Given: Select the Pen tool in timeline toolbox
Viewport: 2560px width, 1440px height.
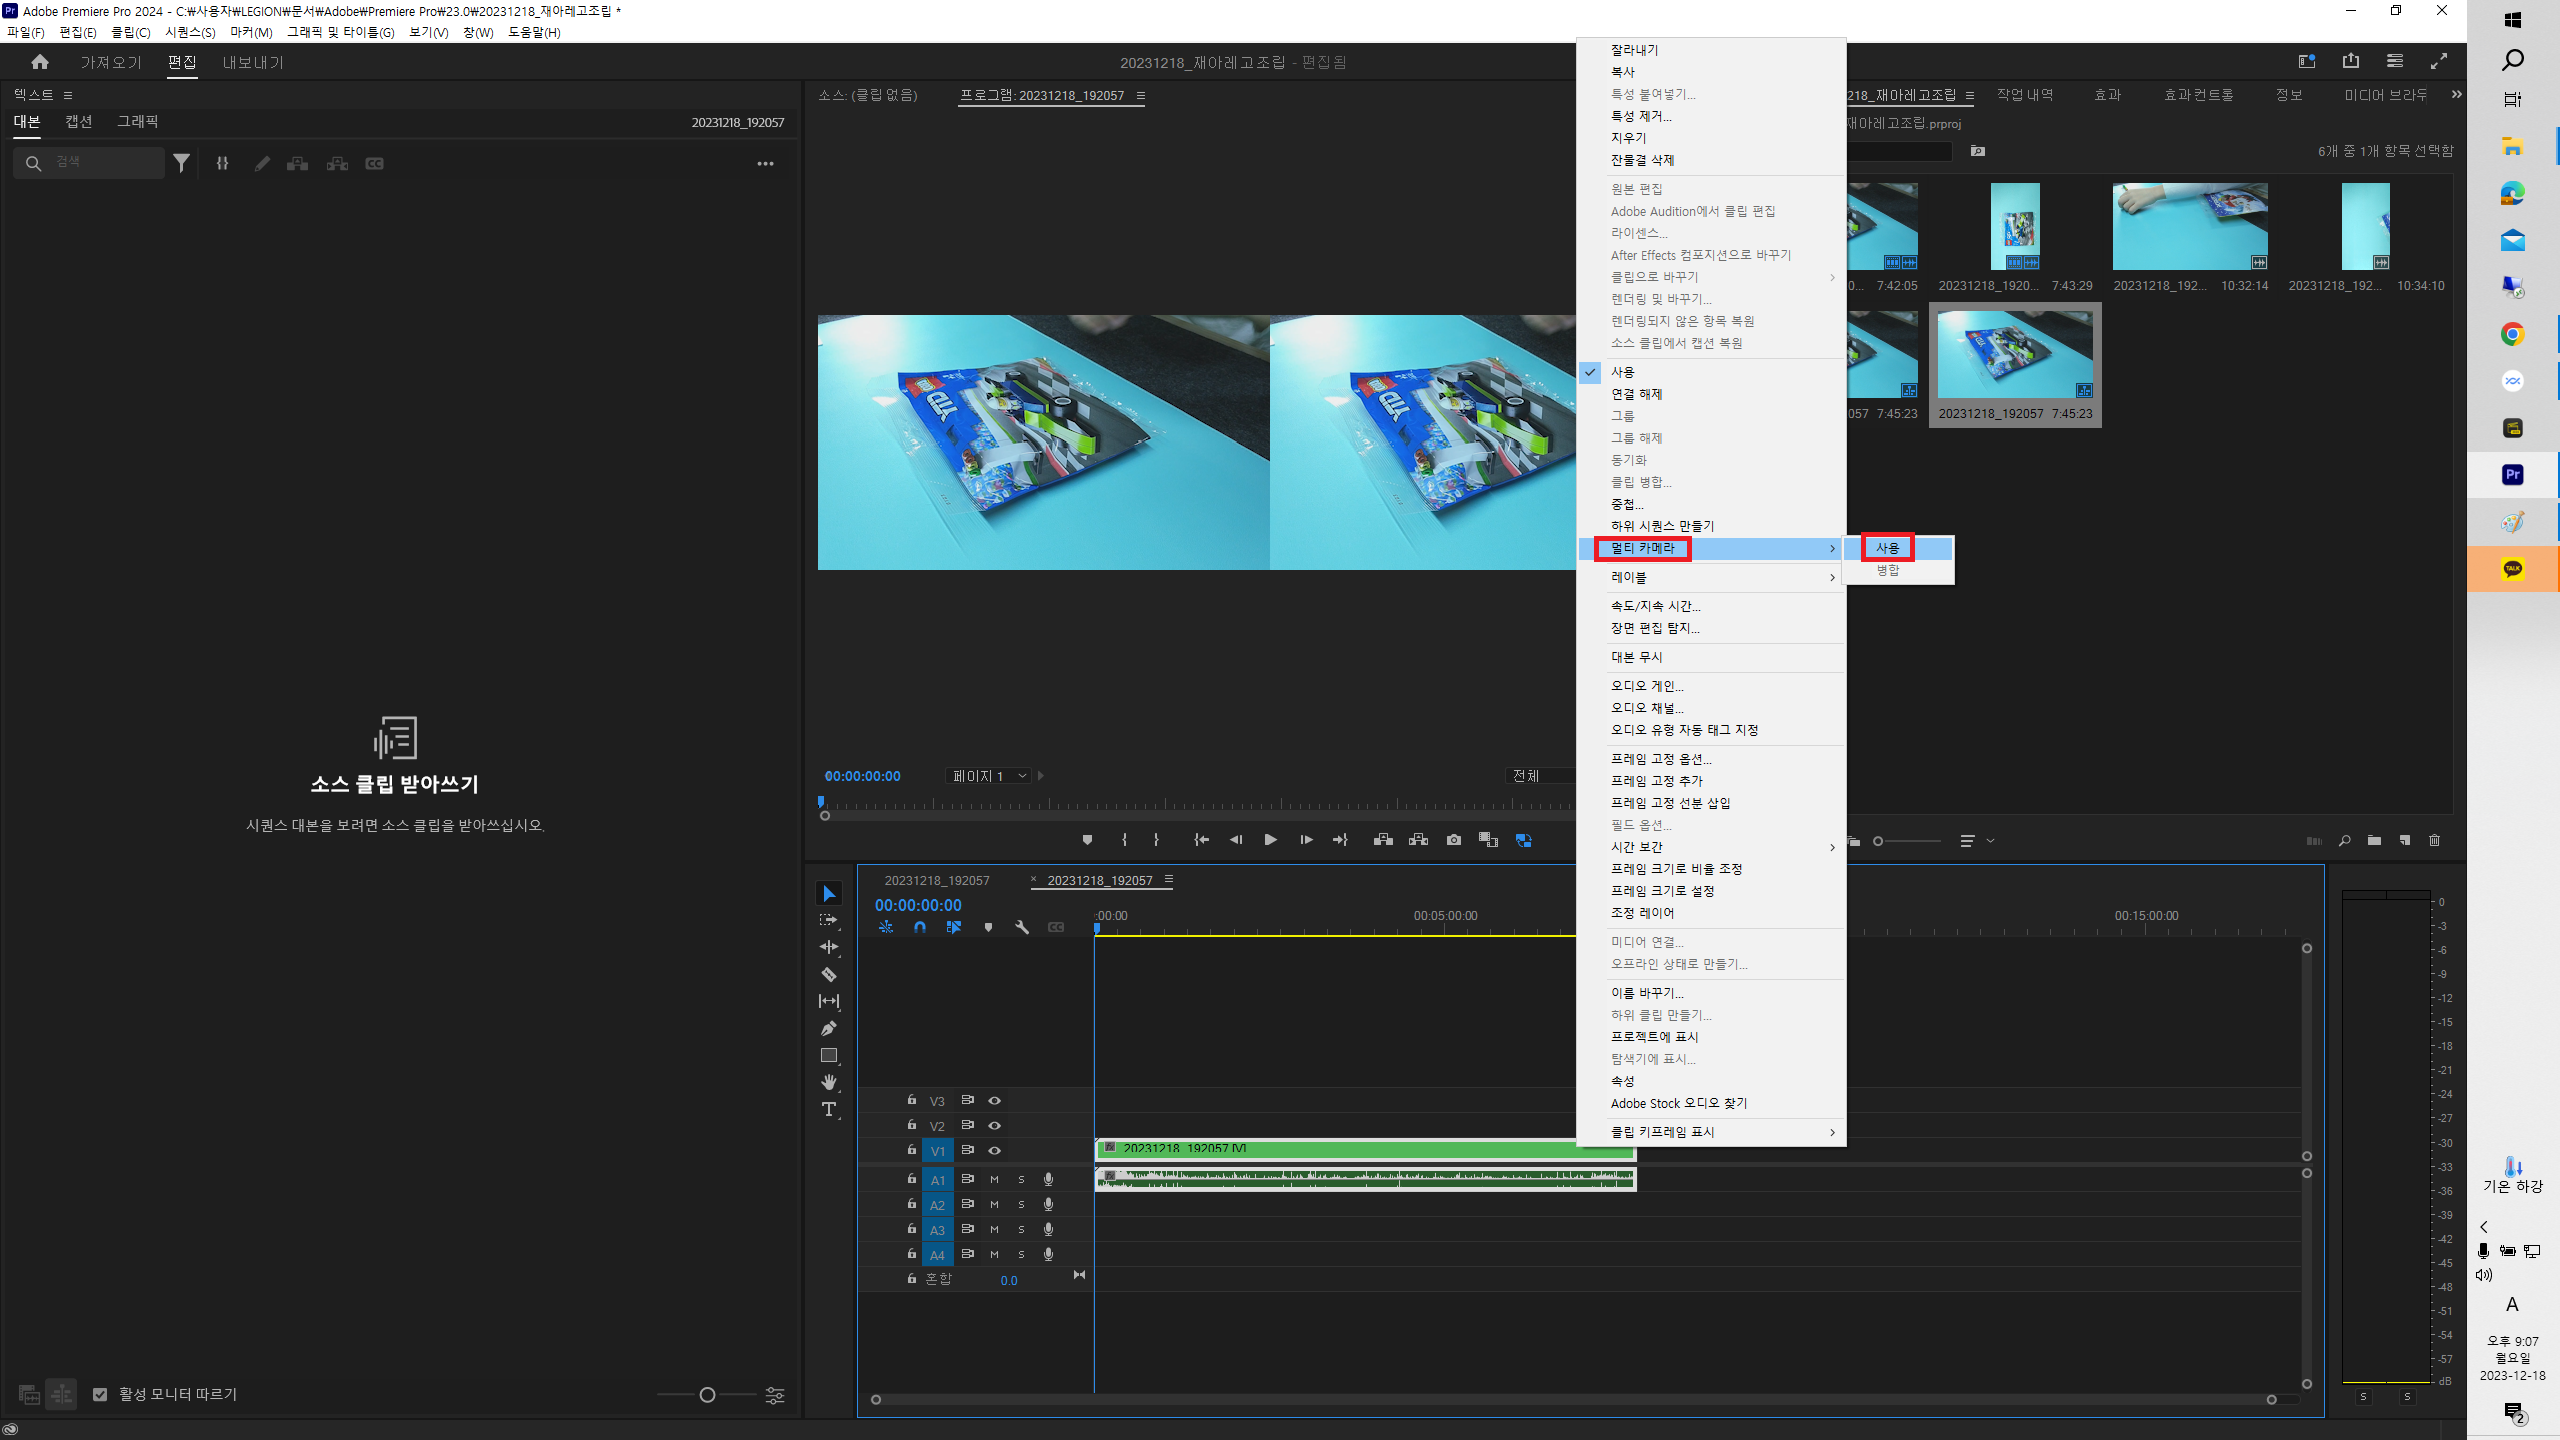Looking at the screenshot, I should 828,1028.
